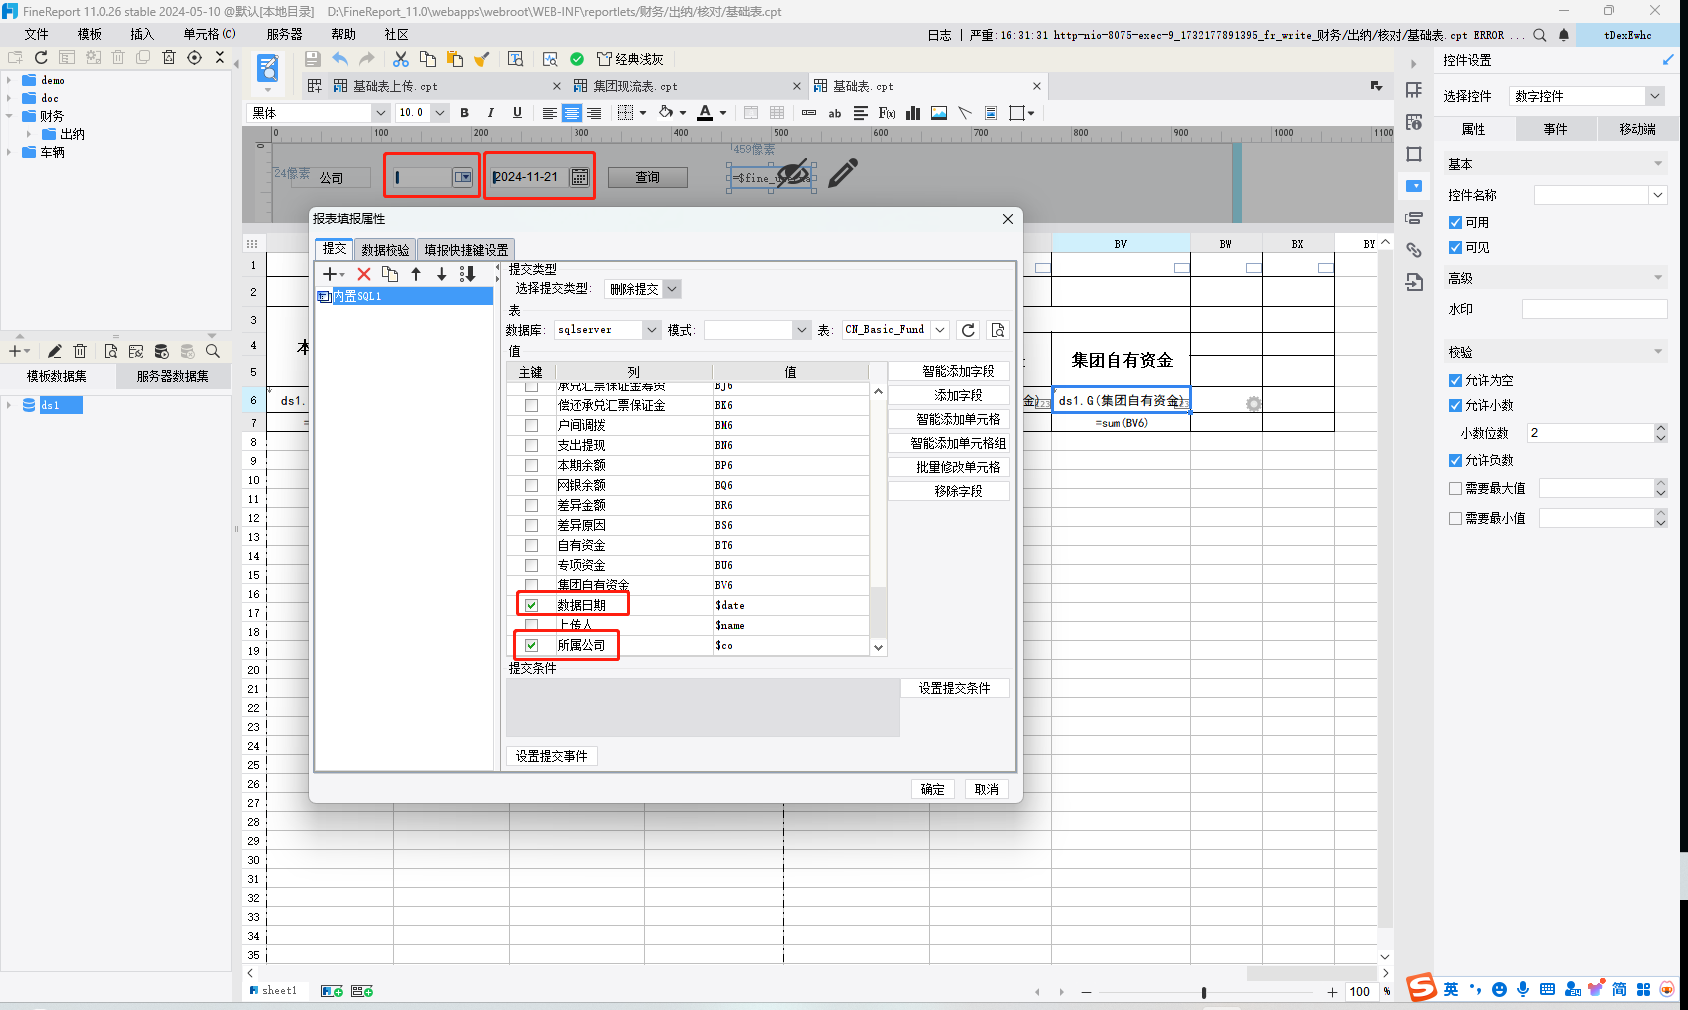Click the search magnifier in the dataset panel
This screenshot has height=1010, width=1688.
click(x=212, y=351)
